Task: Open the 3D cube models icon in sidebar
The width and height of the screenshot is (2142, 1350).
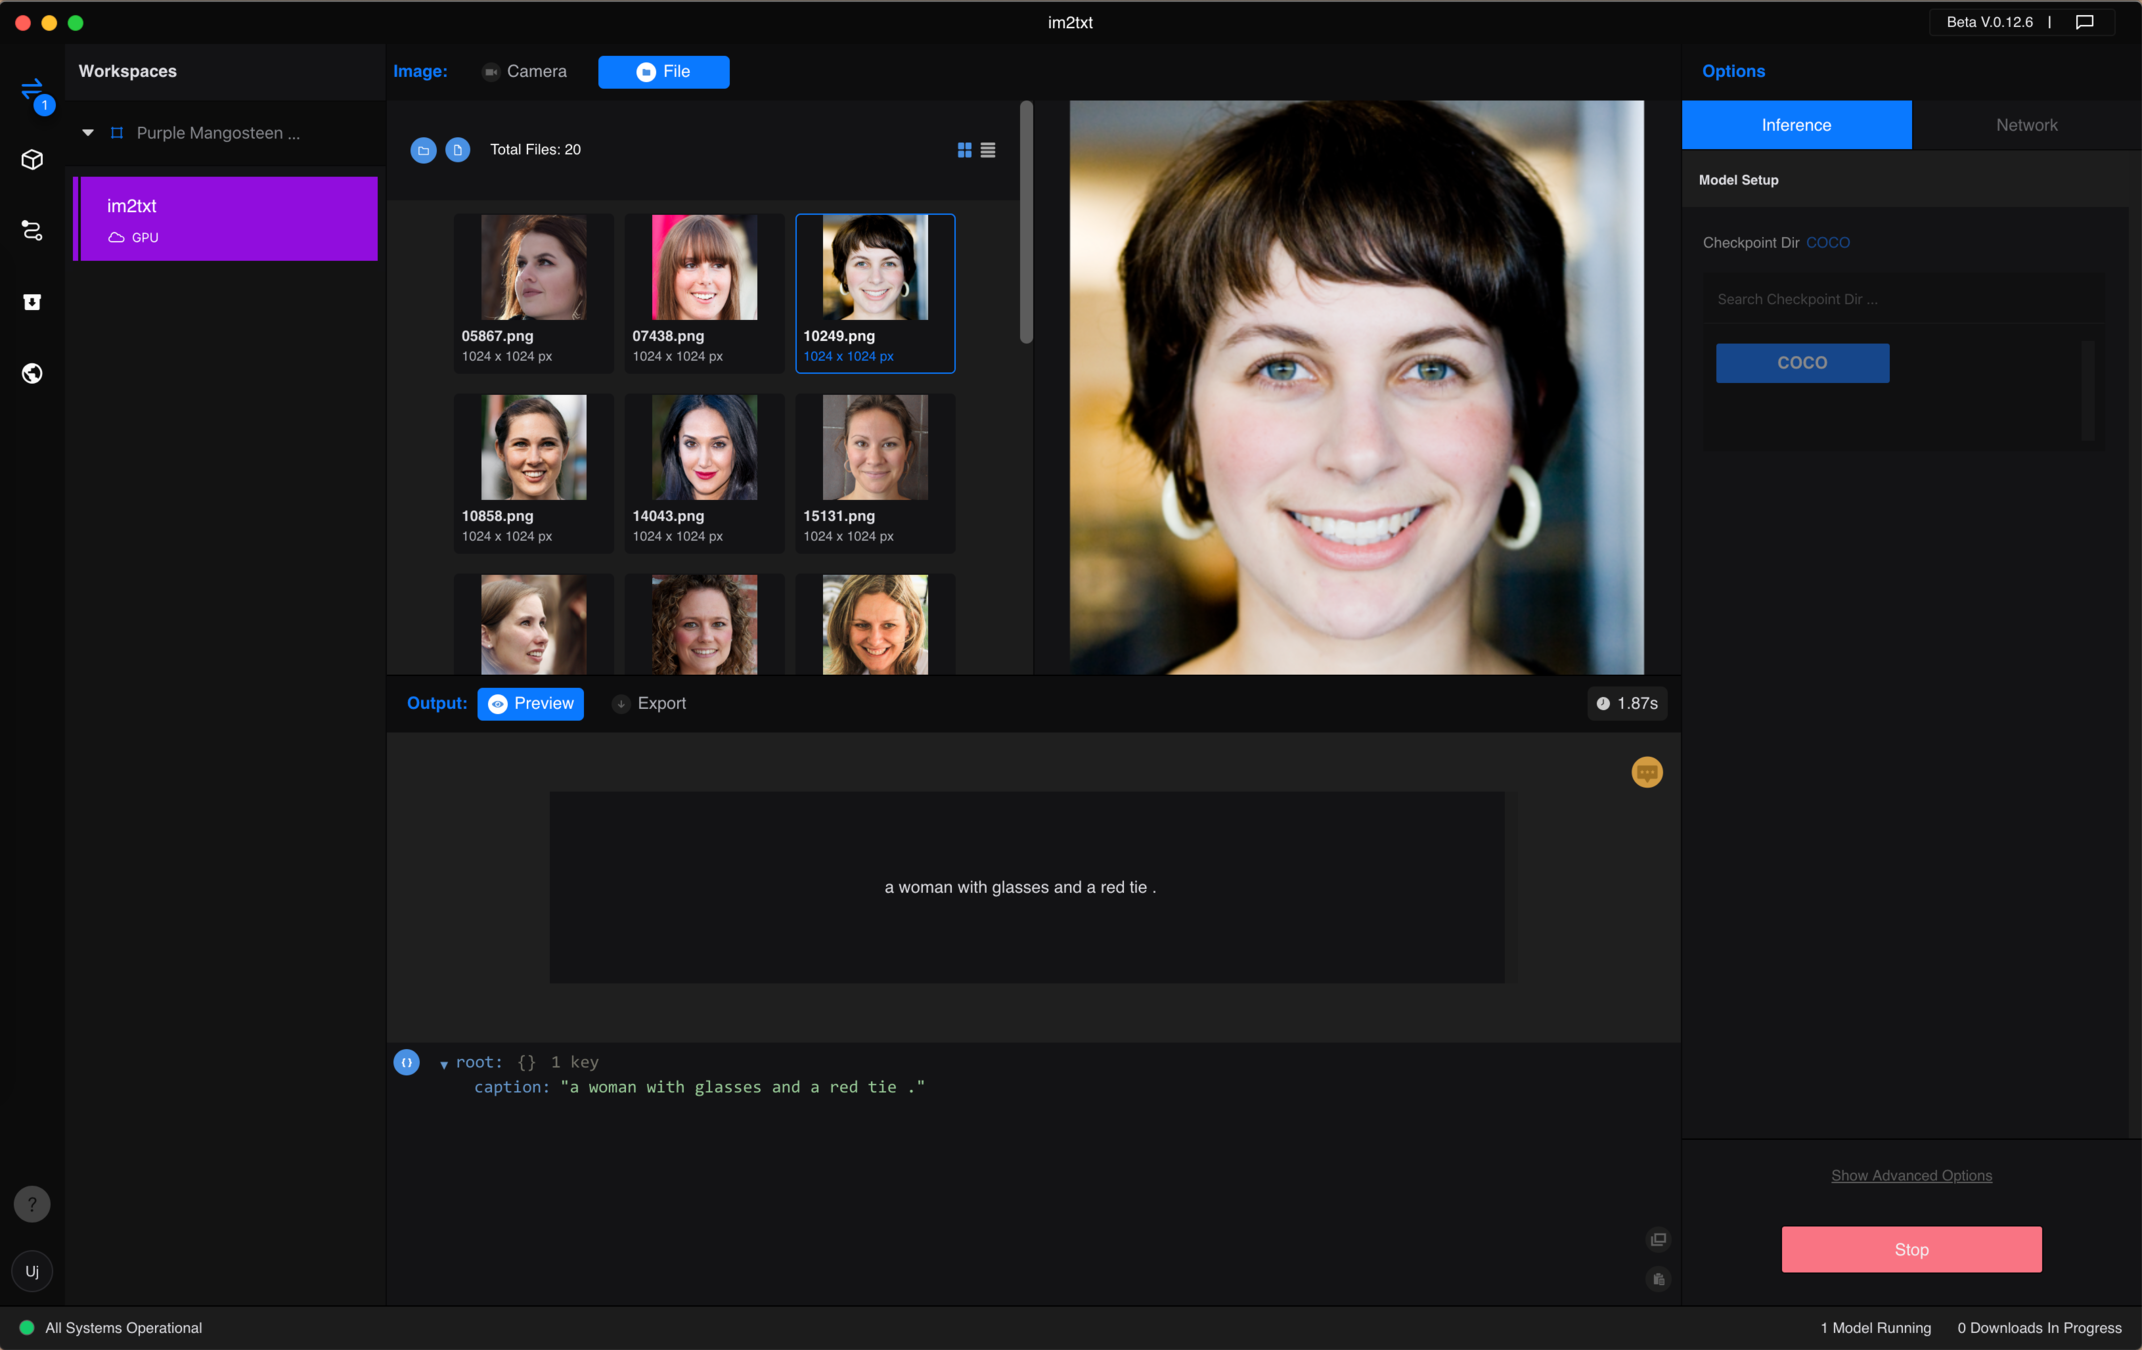Action: (32, 160)
